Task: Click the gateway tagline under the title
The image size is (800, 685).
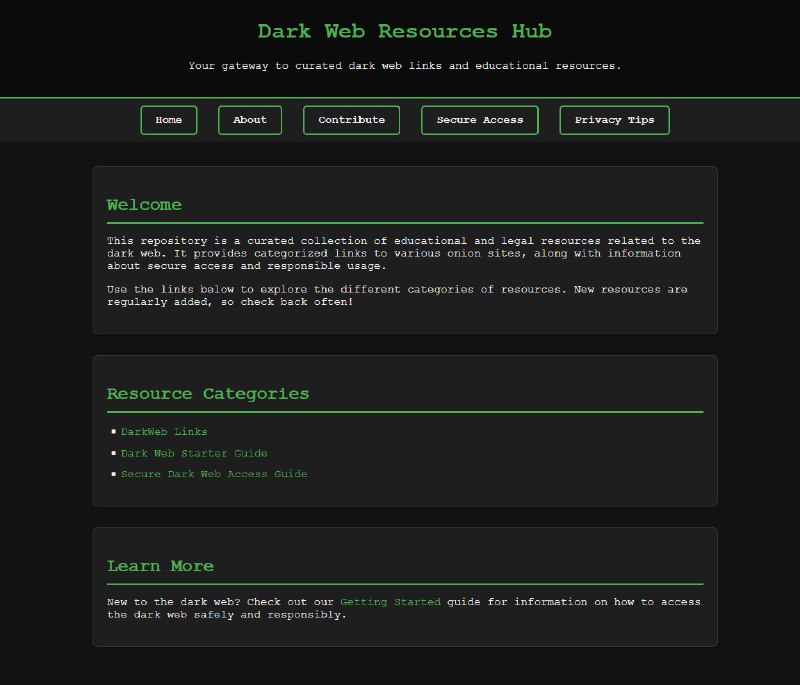Action: coord(404,66)
